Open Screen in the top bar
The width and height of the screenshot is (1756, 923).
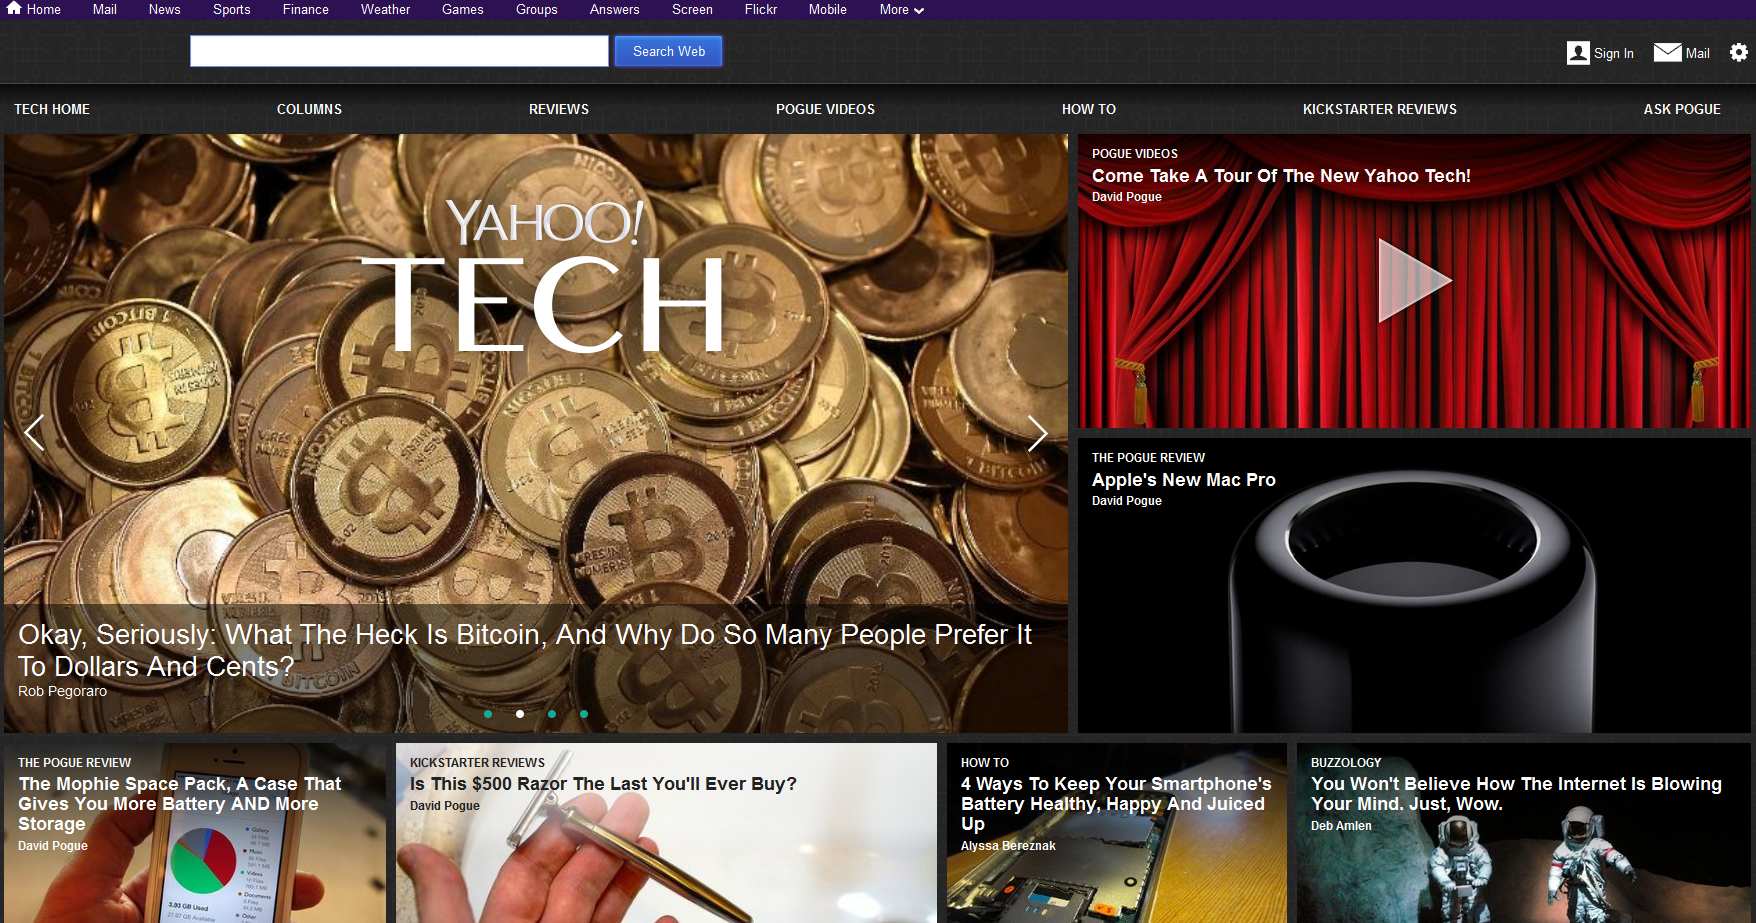coord(693,9)
